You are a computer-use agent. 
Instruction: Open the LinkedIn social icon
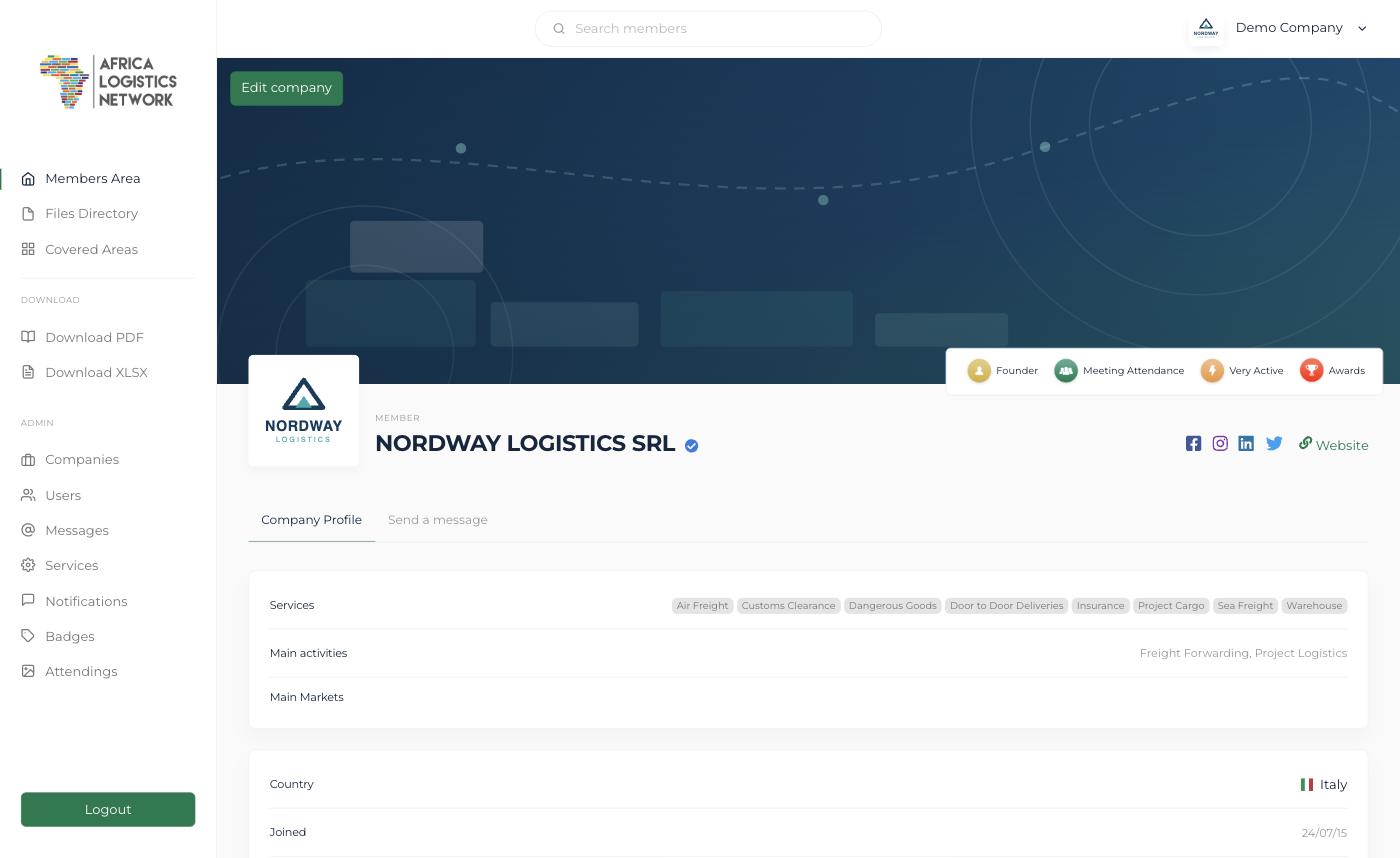1246,443
